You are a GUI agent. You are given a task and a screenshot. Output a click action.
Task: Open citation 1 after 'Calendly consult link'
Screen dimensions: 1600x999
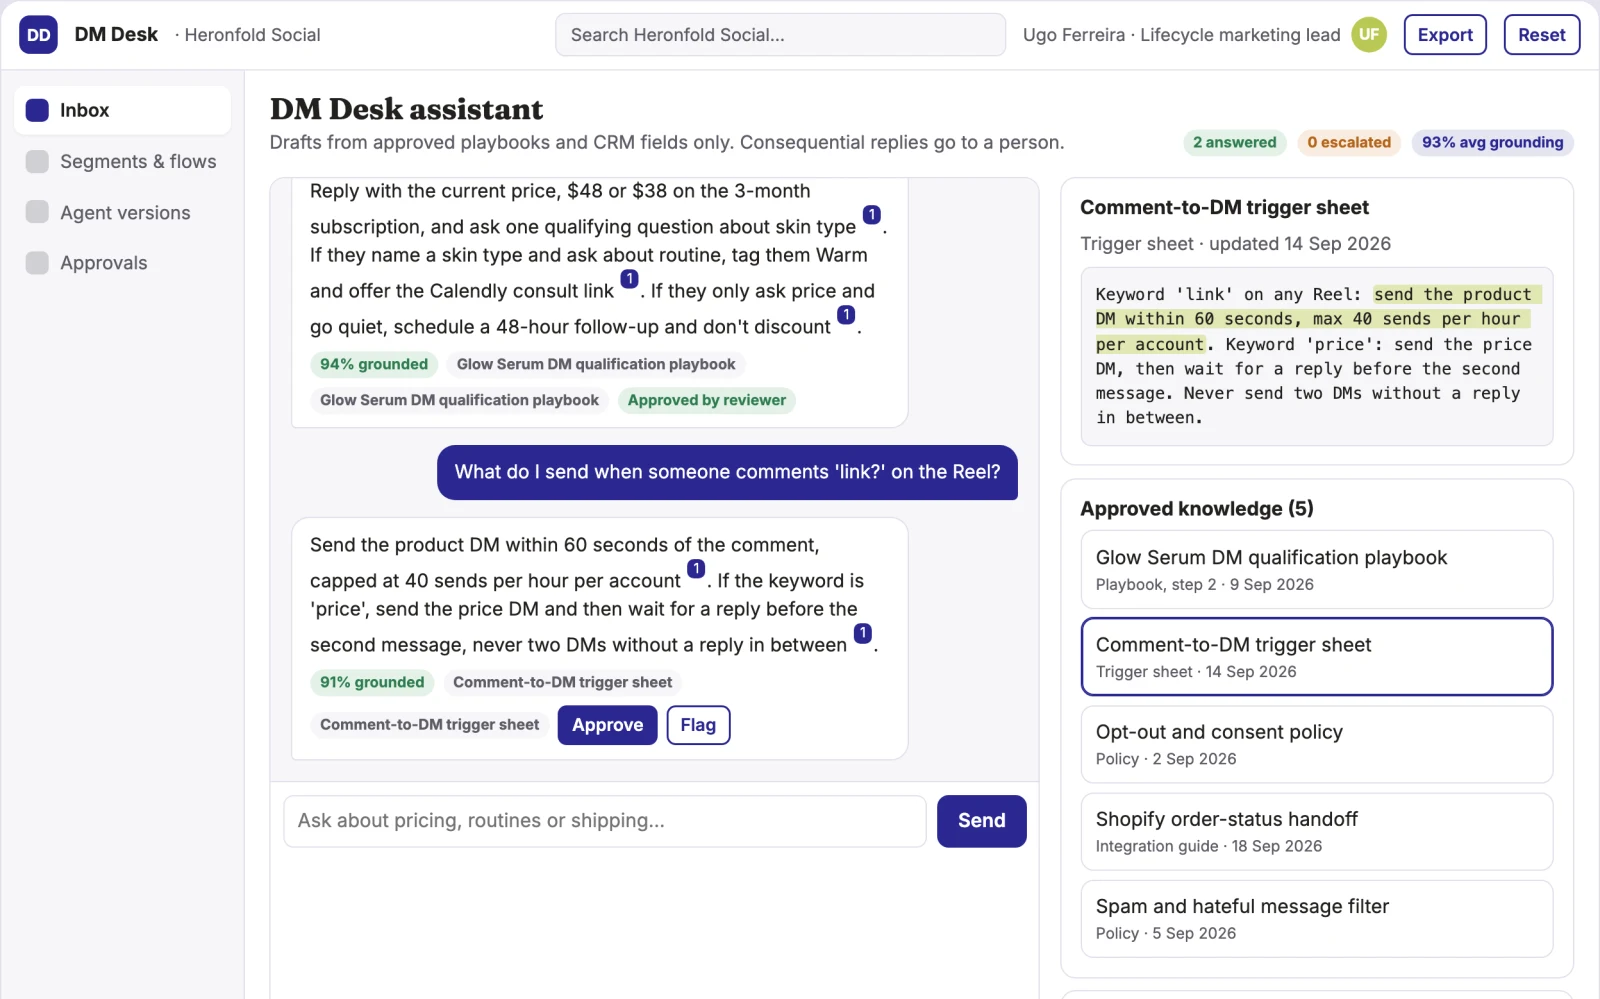pos(629,279)
